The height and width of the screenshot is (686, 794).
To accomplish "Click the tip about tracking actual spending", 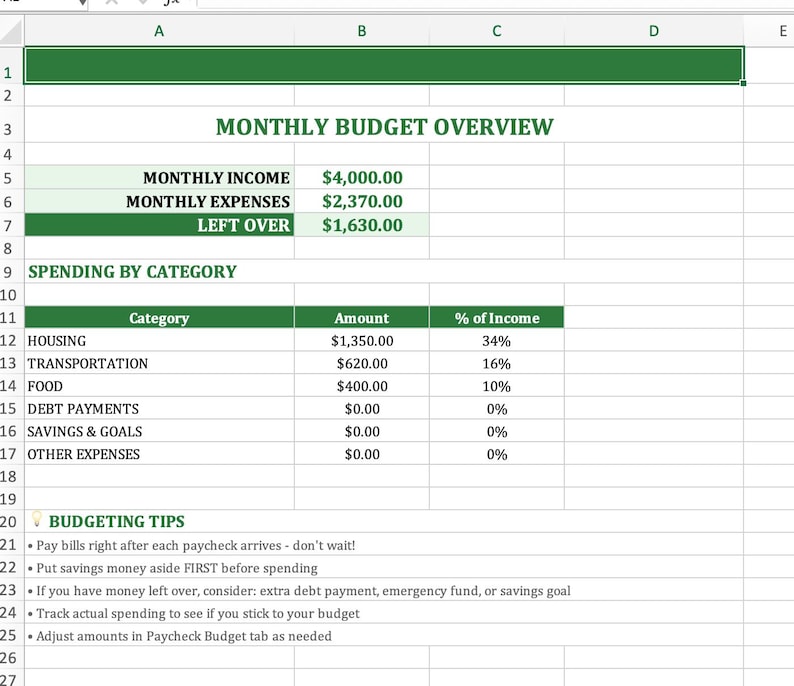I will coord(193,614).
